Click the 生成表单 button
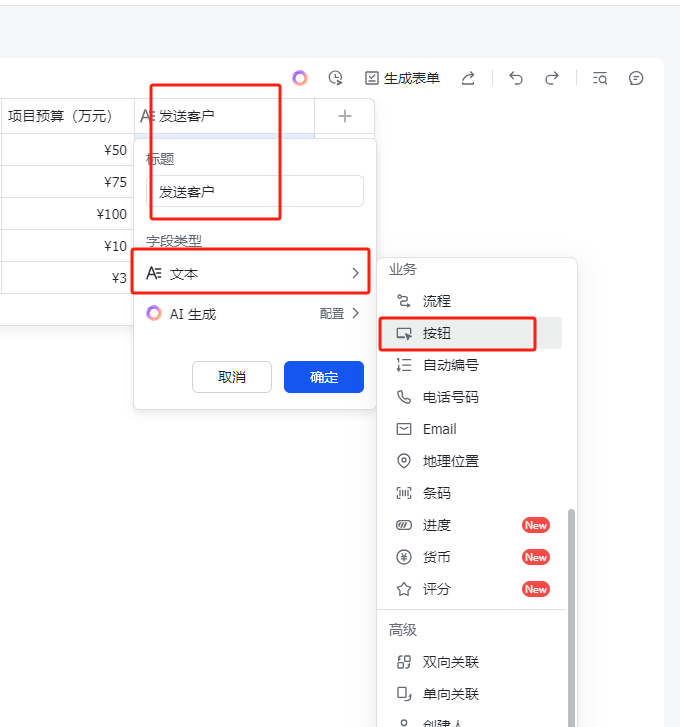 (x=402, y=78)
